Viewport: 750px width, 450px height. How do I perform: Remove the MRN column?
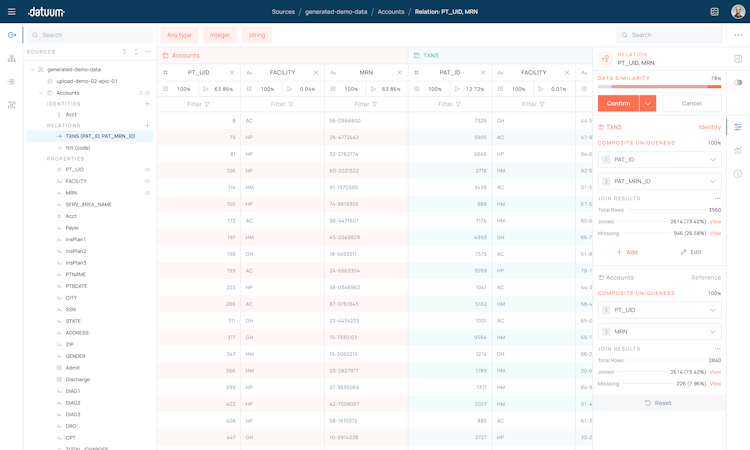399,73
